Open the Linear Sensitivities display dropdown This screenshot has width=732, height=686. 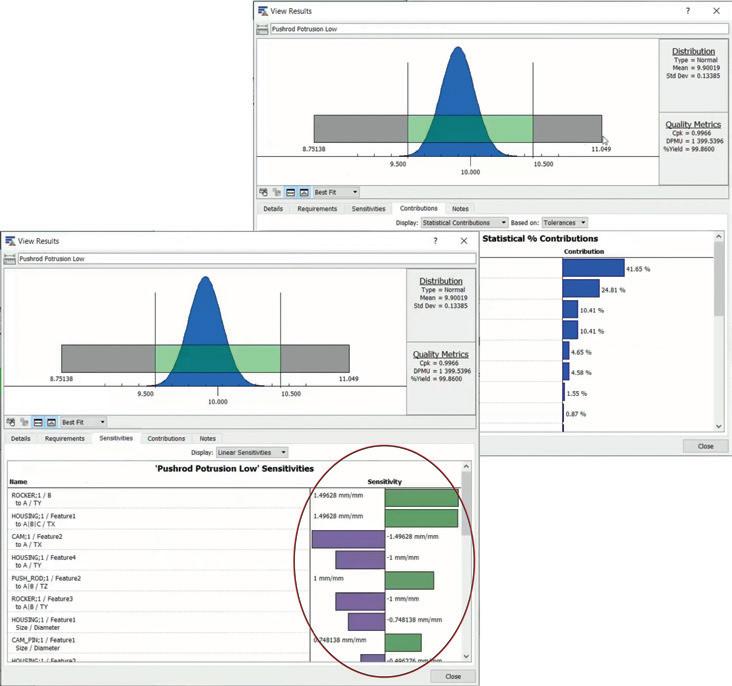point(252,453)
